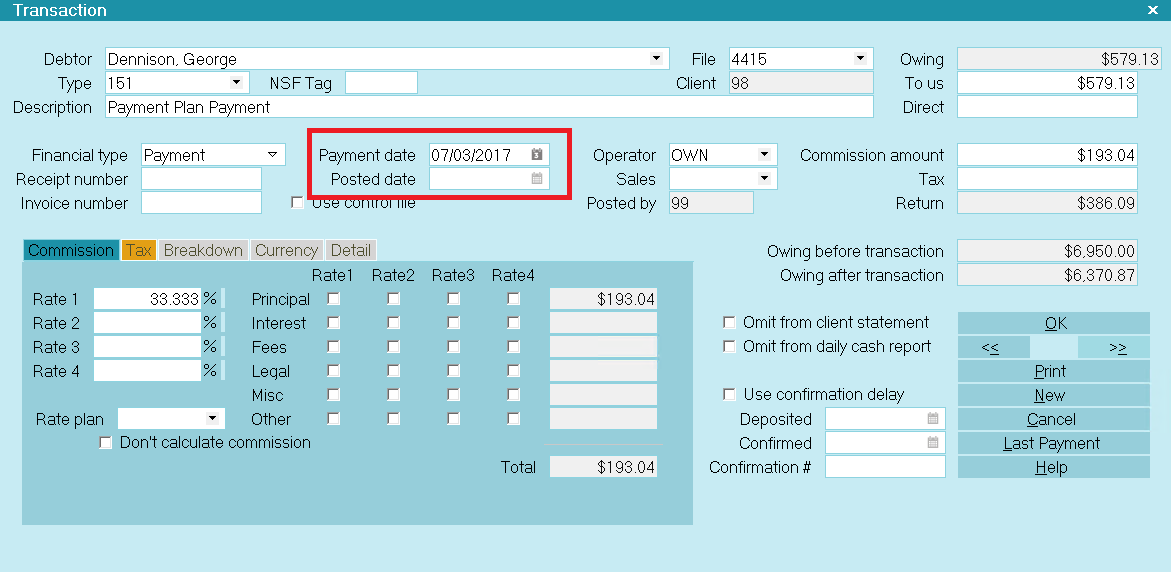Open the Breakdown tab
The width and height of the screenshot is (1171, 572).
pyautogui.click(x=203, y=250)
